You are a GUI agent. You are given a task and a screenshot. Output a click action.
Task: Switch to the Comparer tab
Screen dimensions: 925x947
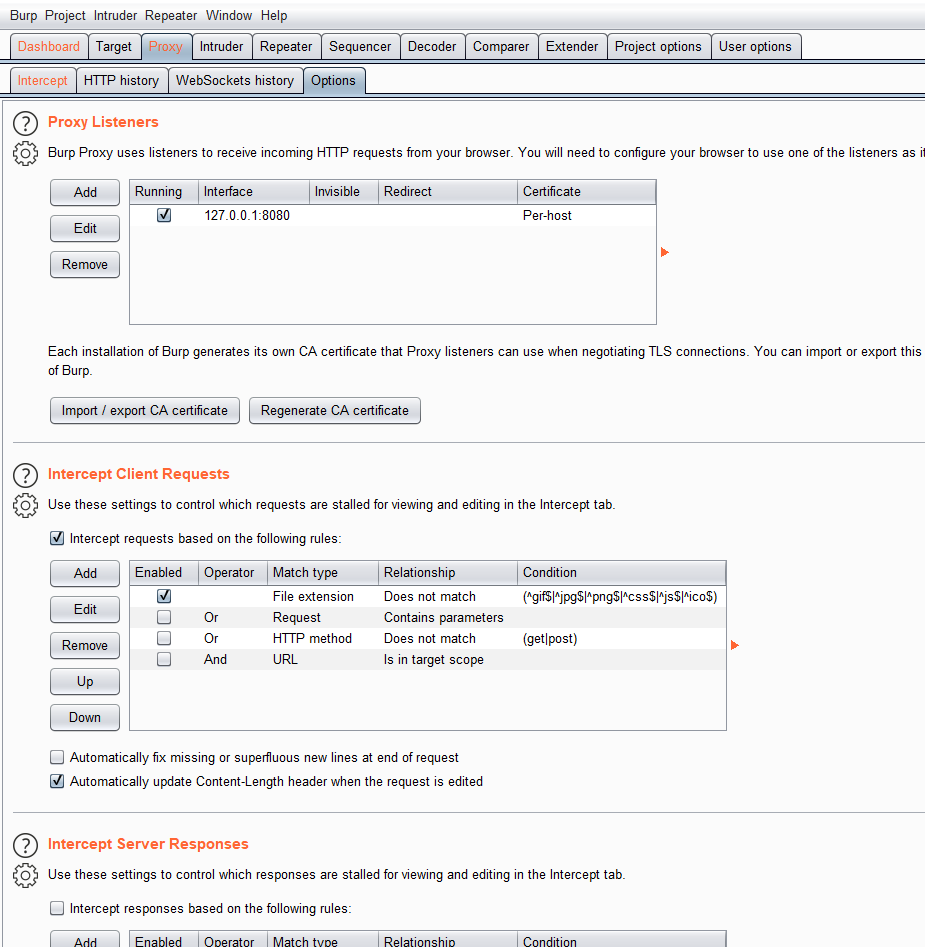click(501, 47)
